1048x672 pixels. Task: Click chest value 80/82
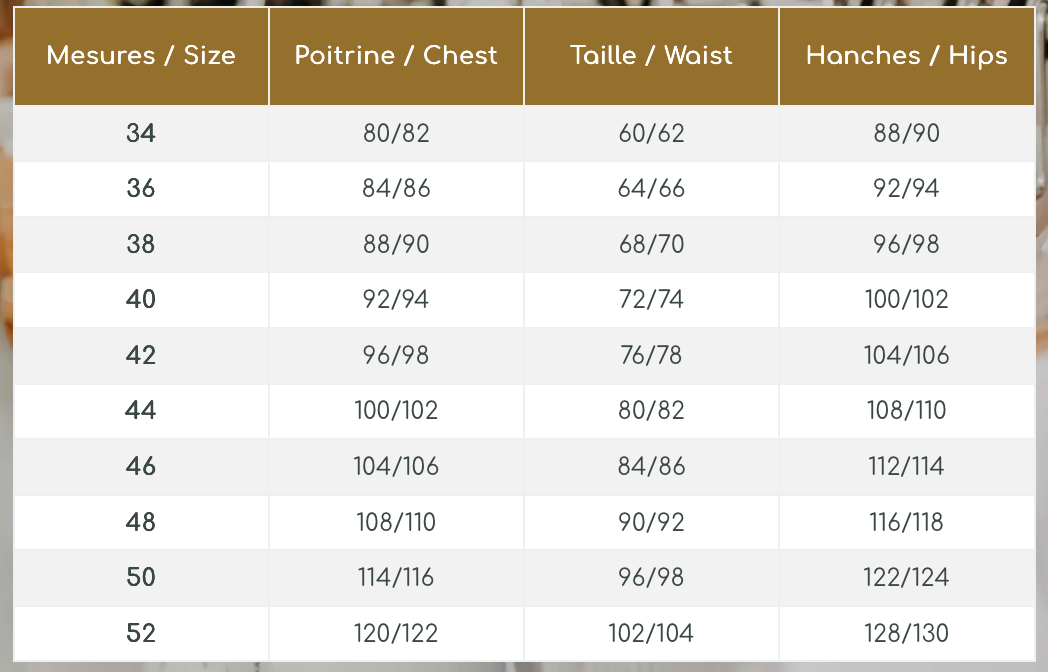396,133
